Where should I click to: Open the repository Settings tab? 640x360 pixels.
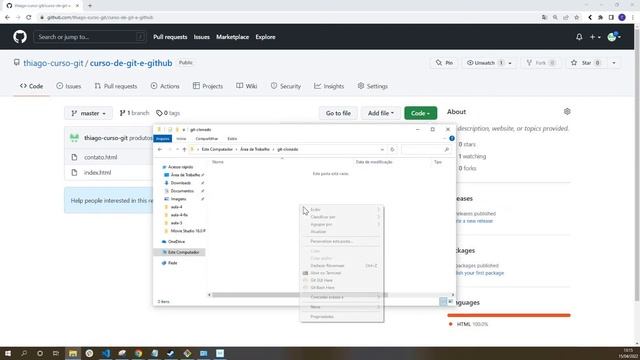click(373, 86)
